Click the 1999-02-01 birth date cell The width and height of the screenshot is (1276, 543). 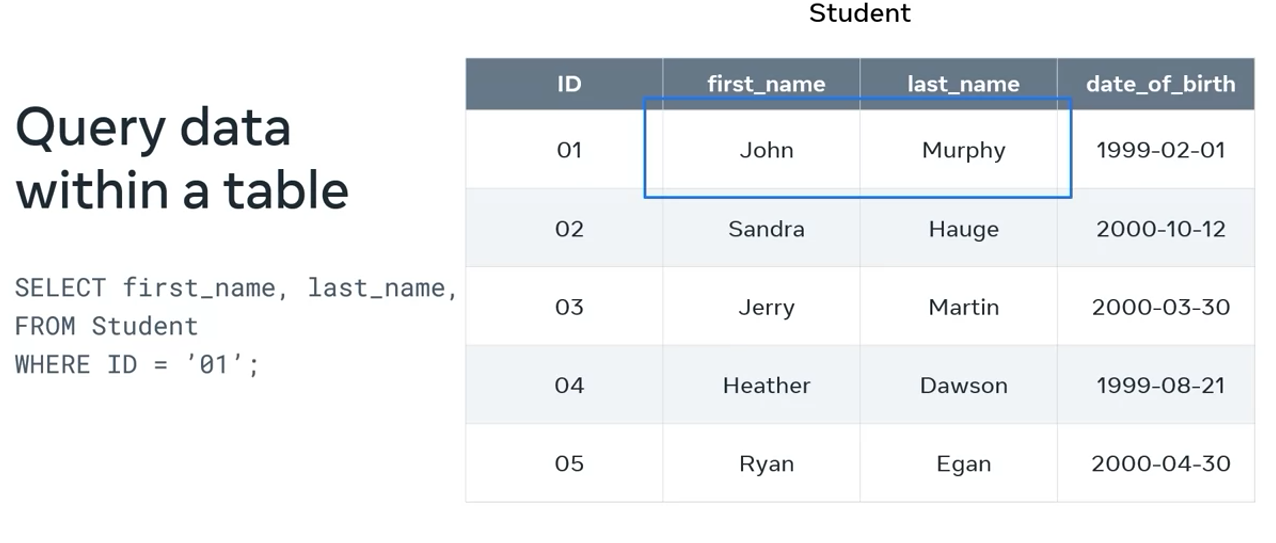click(1160, 150)
